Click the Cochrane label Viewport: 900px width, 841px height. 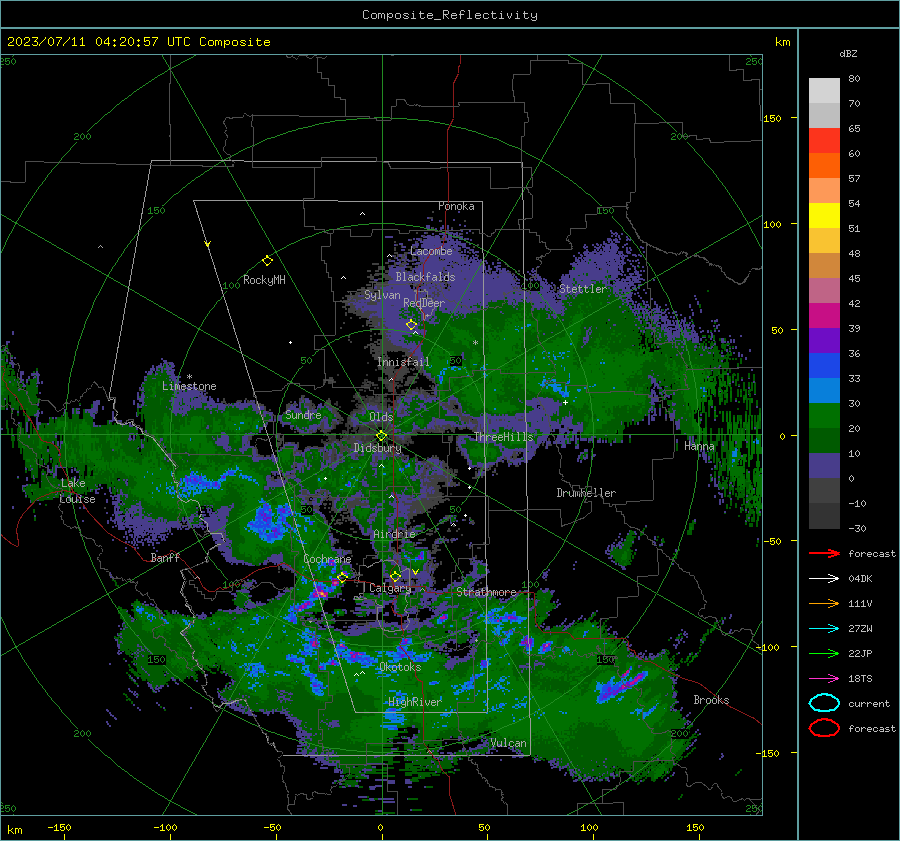point(327,559)
